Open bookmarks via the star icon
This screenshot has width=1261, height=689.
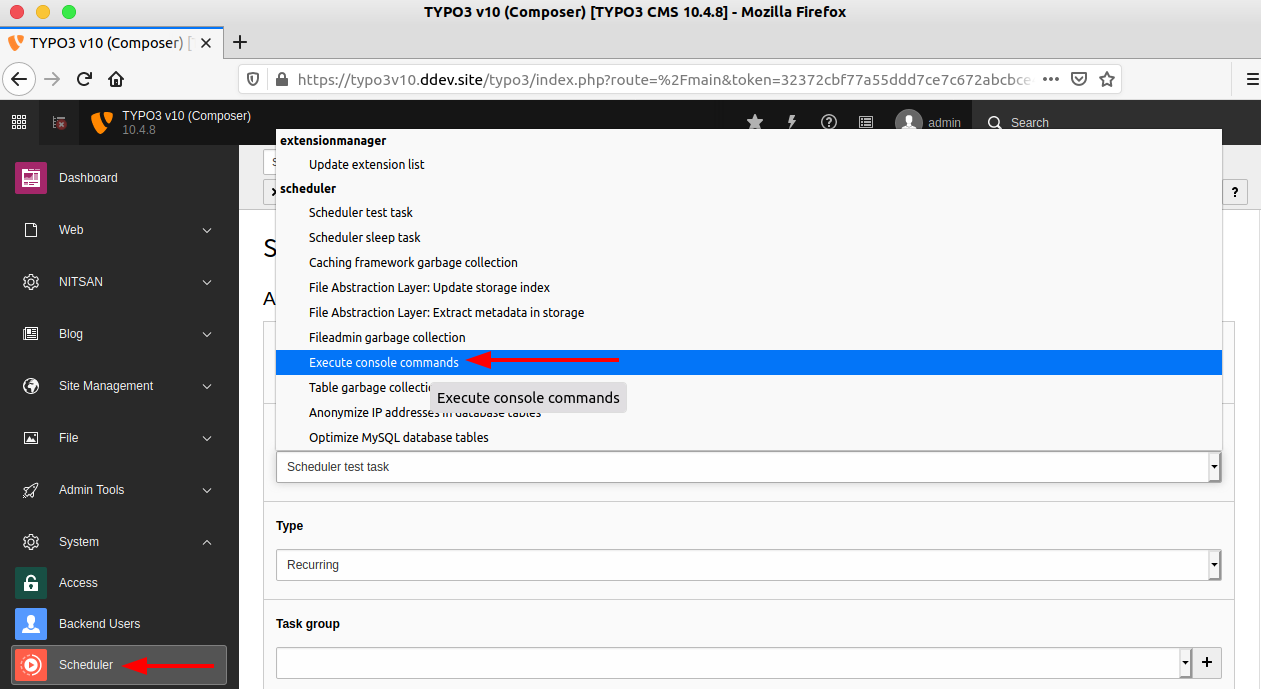coord(754,122)
